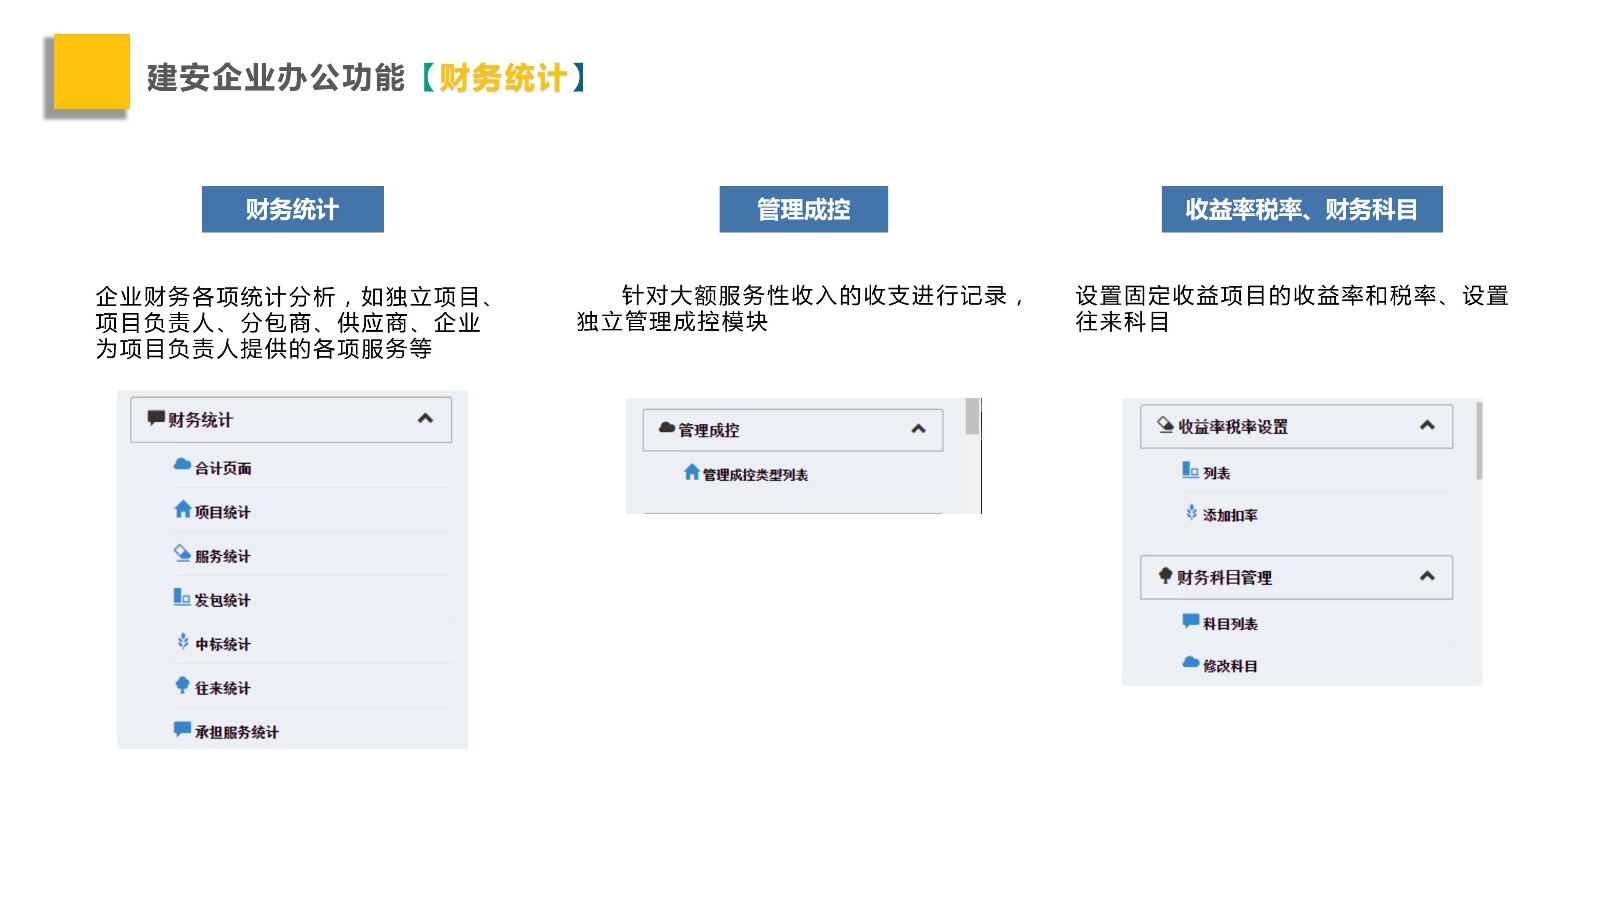This screenshot has height=900, width=1600.
Task: Click the 收益率税率、财务科目 heading button
Action: pos(1302,209)
